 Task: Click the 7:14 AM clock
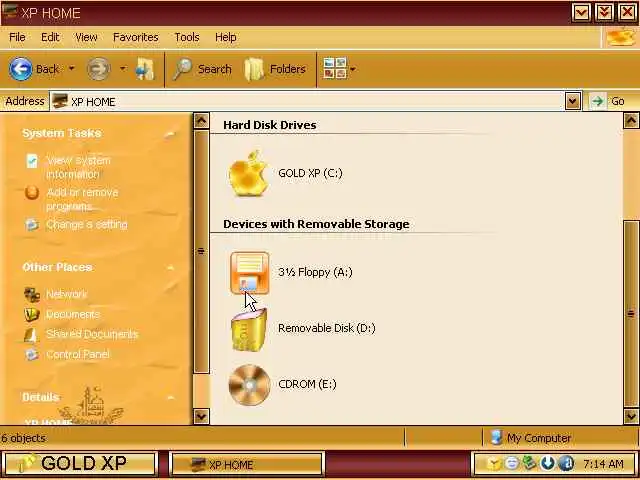click(603, 464)
